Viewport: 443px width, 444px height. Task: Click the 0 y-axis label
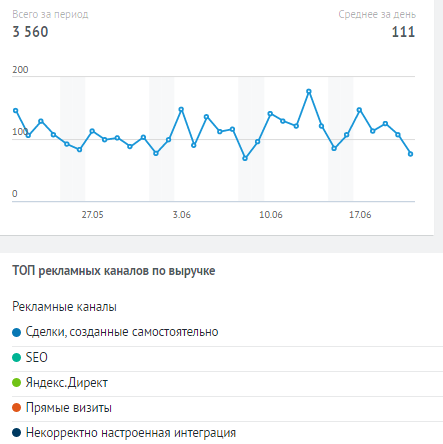point(15,194)
